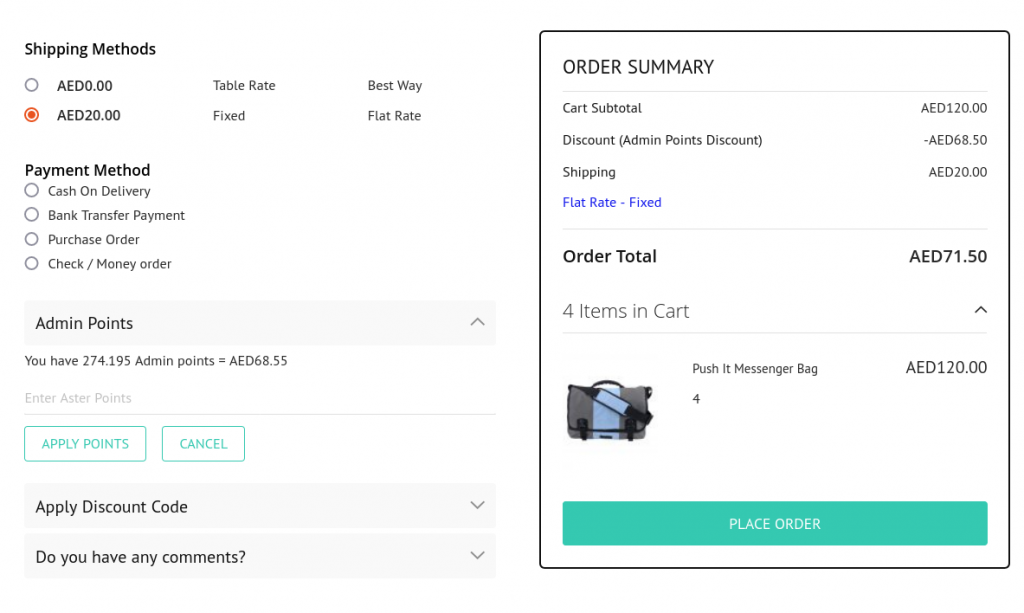Expand the Apply Discount Code section

click(477, 505)
